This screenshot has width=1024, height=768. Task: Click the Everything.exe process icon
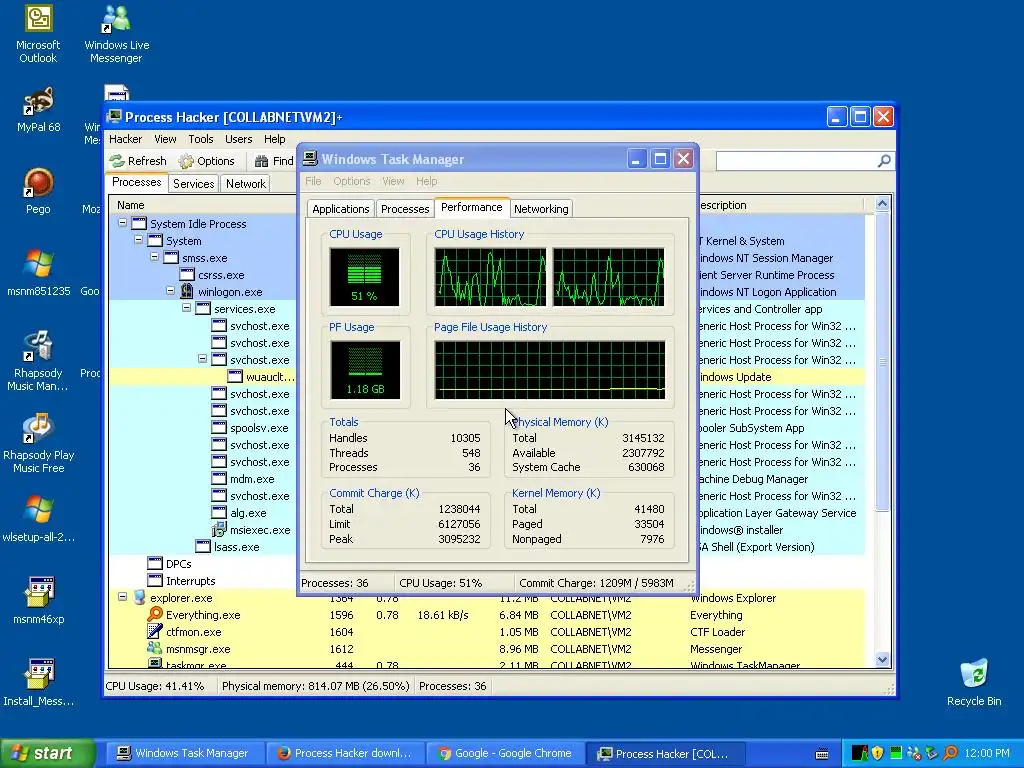click(x=155, y=615)
